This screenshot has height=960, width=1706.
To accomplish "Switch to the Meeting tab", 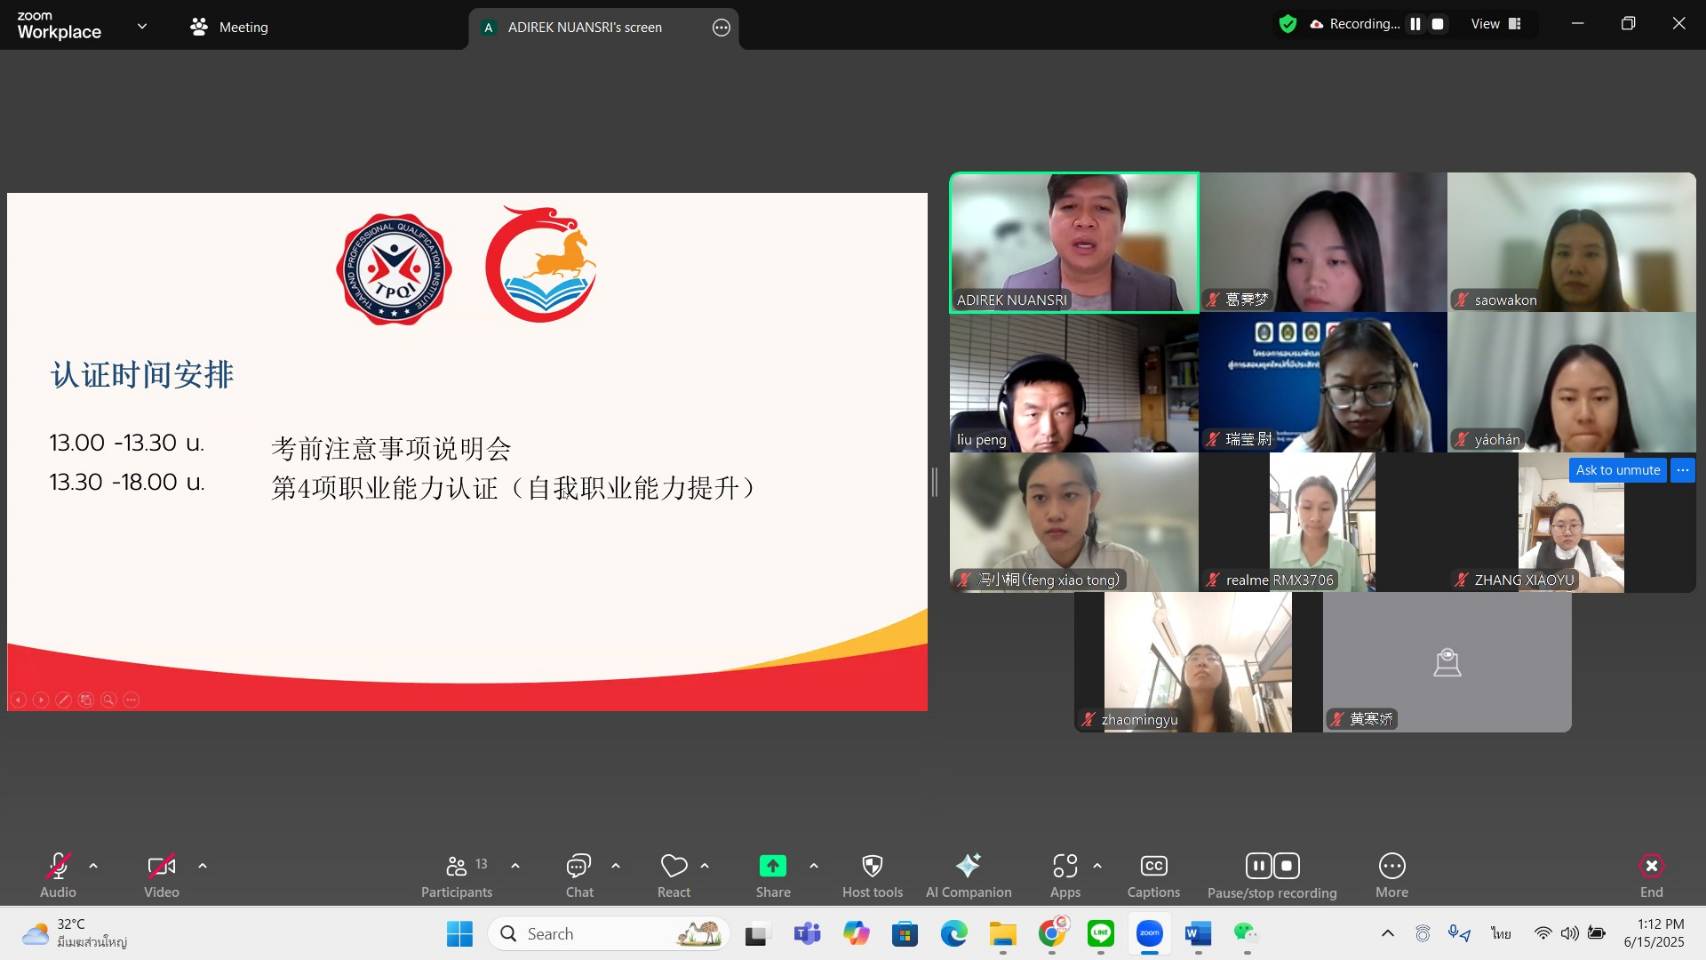I will (x=230, y=27).
